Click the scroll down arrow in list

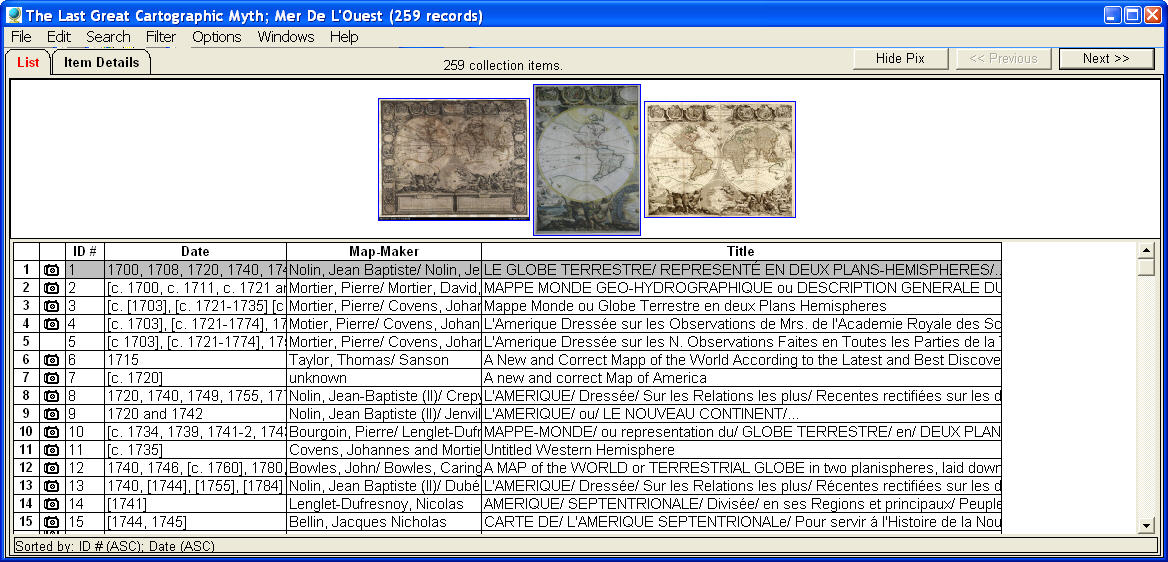1146,526
